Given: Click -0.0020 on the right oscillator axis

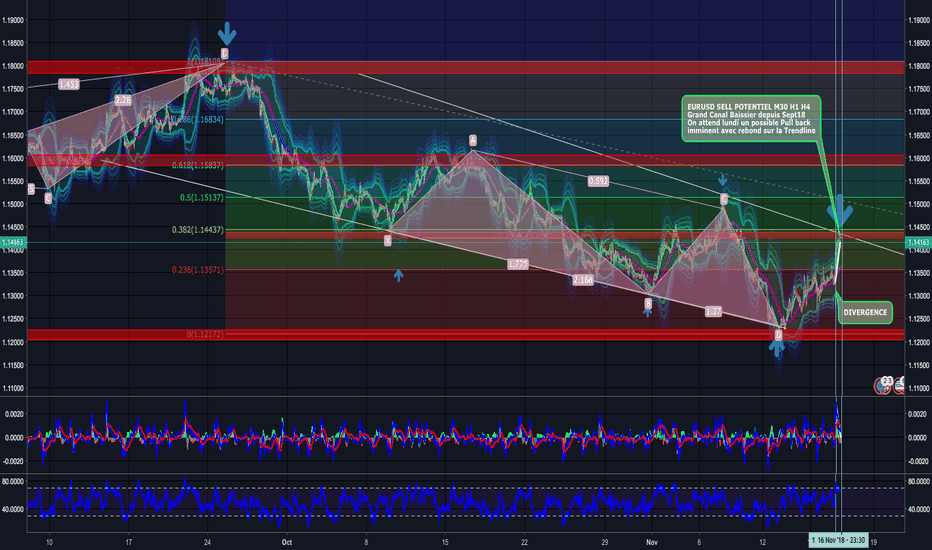Looking at the screenshot, I should point(918,461).
